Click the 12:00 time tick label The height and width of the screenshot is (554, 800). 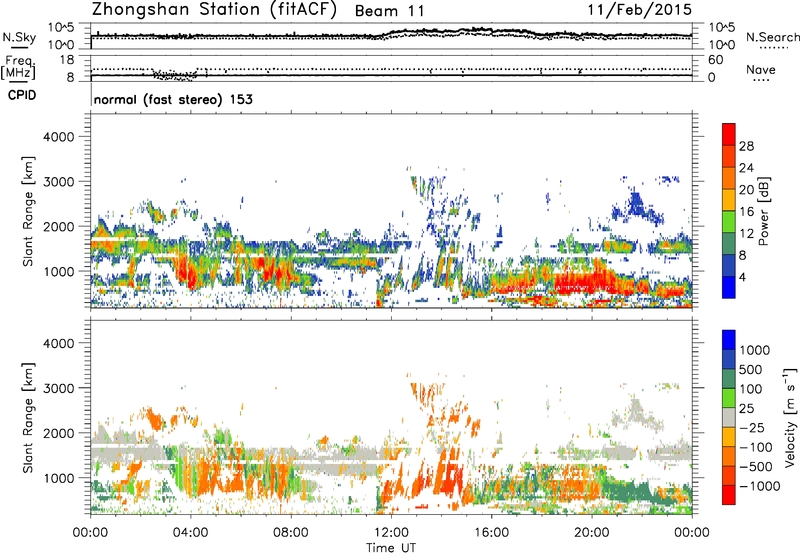(x=391, y=533)
